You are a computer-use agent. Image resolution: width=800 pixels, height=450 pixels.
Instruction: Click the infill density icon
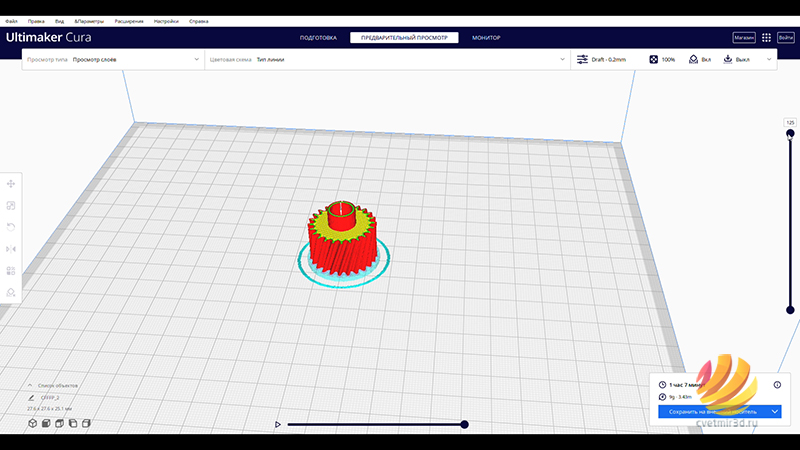654,60
